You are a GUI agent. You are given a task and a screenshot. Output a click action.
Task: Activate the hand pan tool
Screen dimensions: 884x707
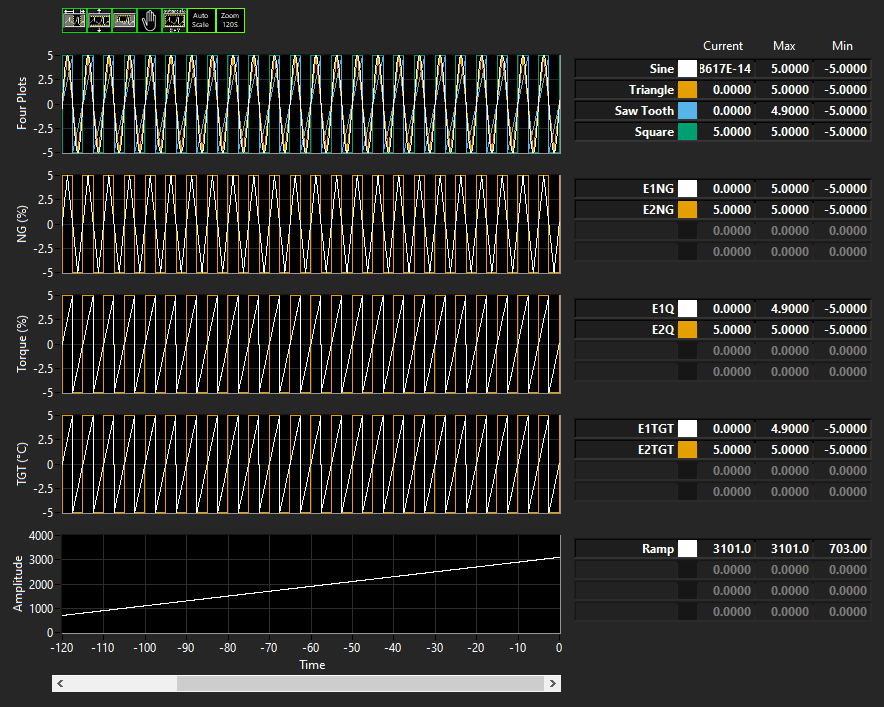(149, 21)
